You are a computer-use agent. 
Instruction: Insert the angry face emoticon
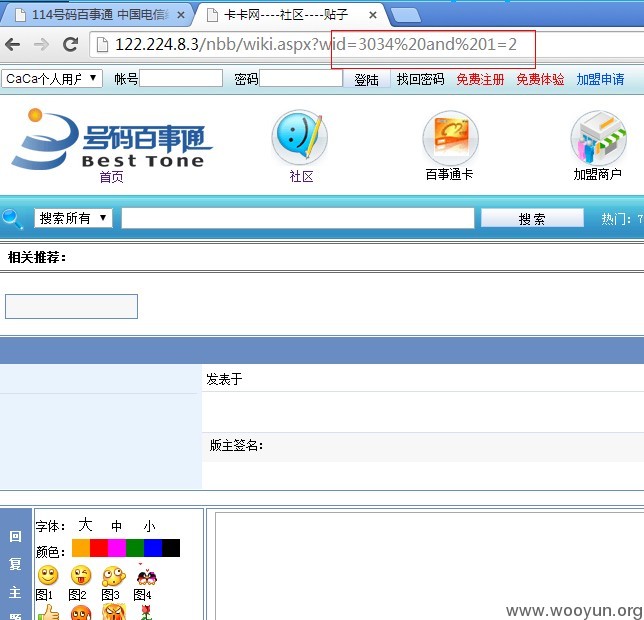pyautogui.click(x=114, y=612)
